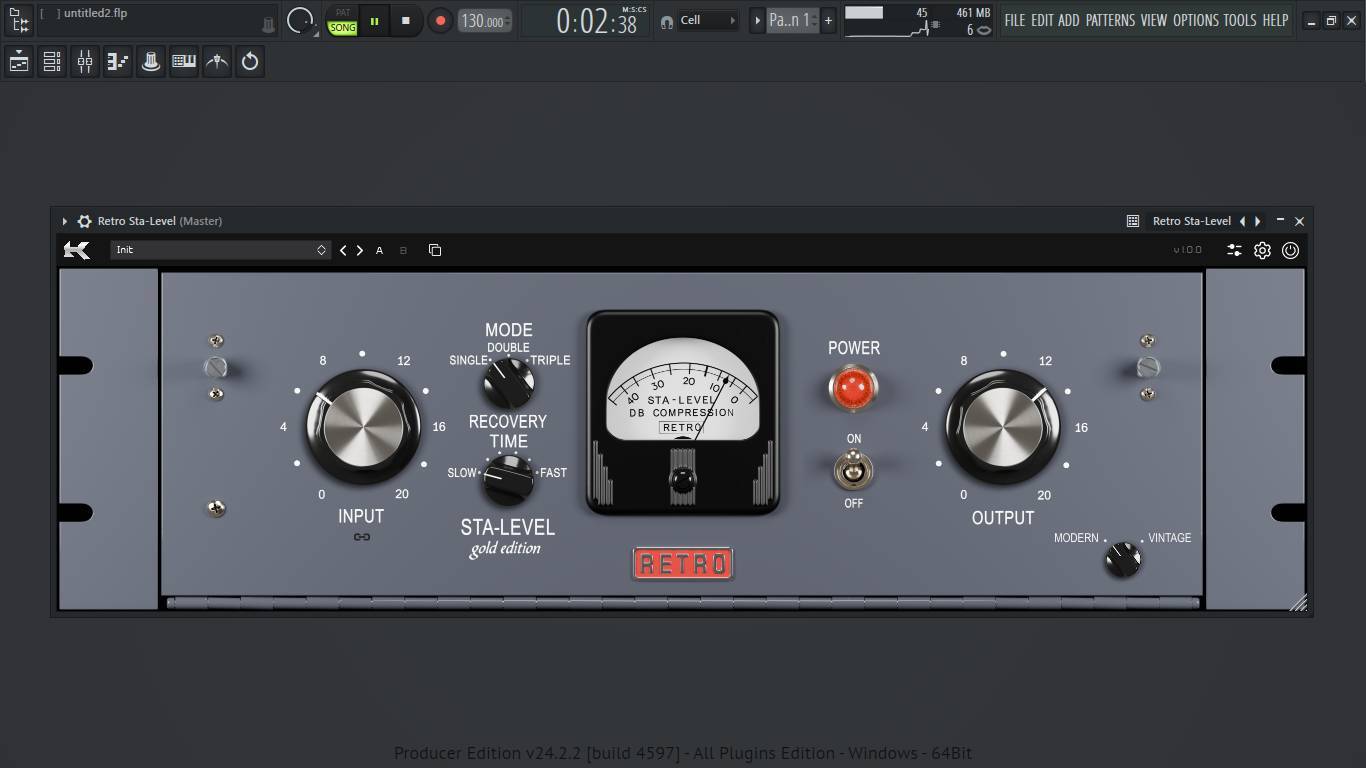Viewport: 1366px width, 768px height.
Task: Open the OPTIONS menu
Action: 1196,20
